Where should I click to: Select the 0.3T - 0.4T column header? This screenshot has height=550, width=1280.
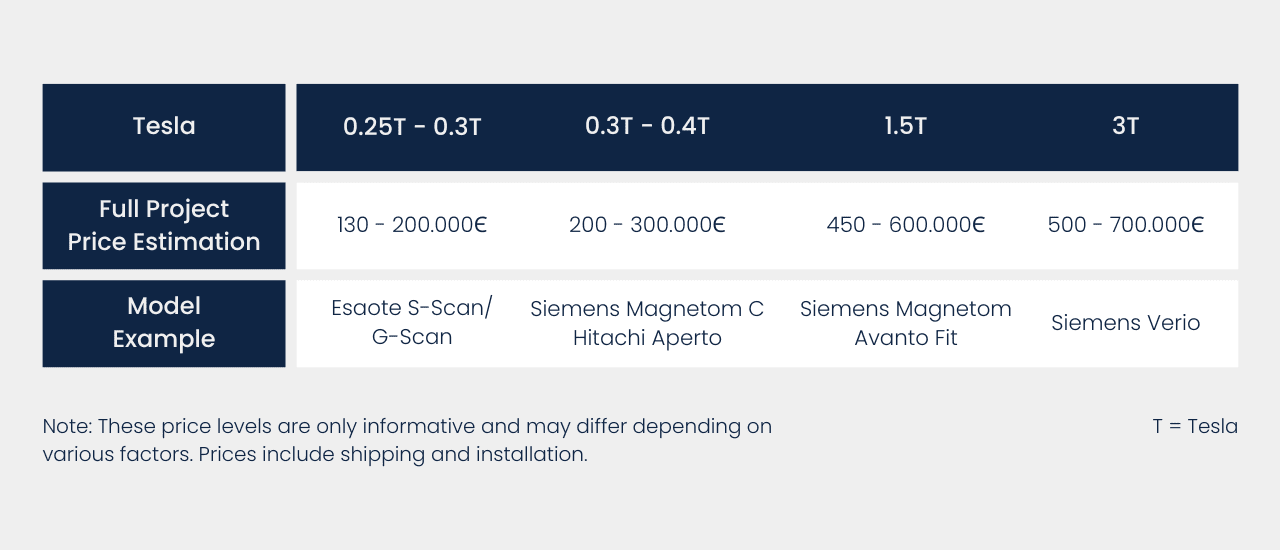tap(647, 127)
